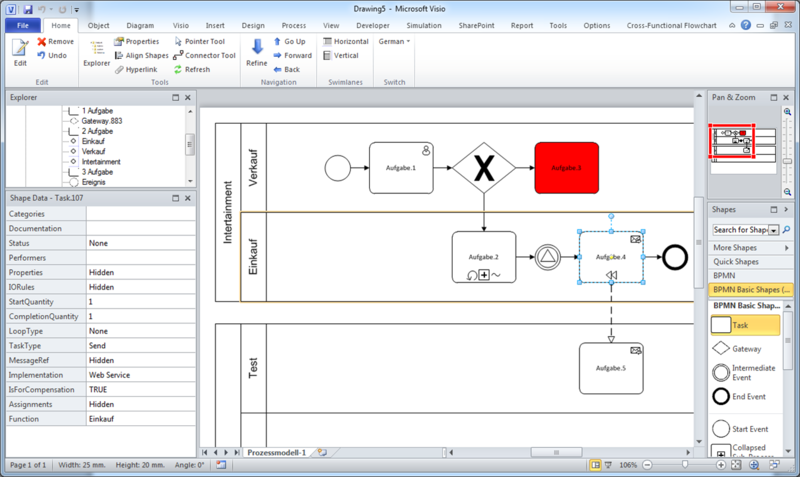Click Implementation value Web Service
Viewport: 800px width, 477px height.
[x=141, y=374]
